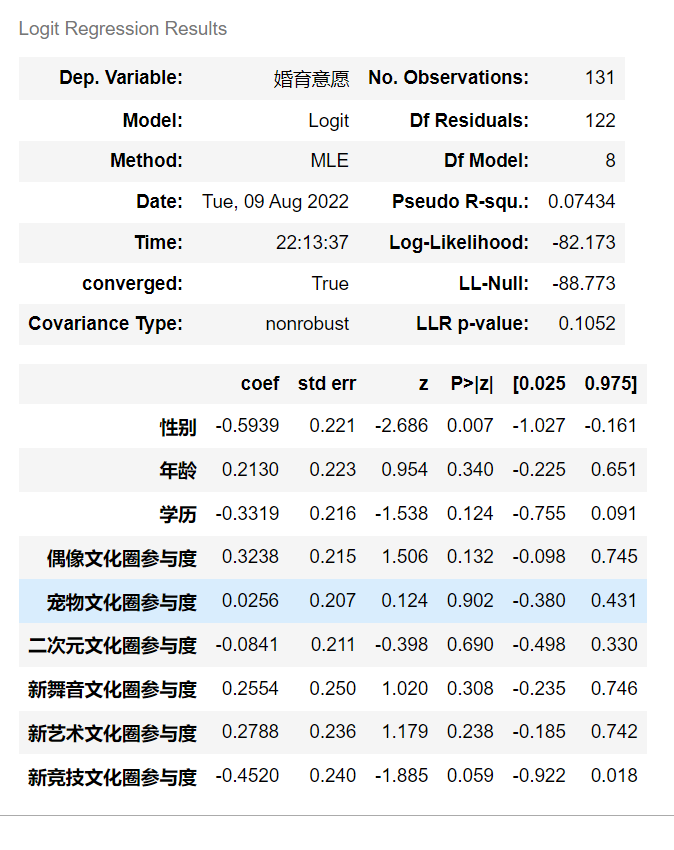Click the Df Model value 8
The width and height of the screenshot is (674, 850).
(610, 160)
